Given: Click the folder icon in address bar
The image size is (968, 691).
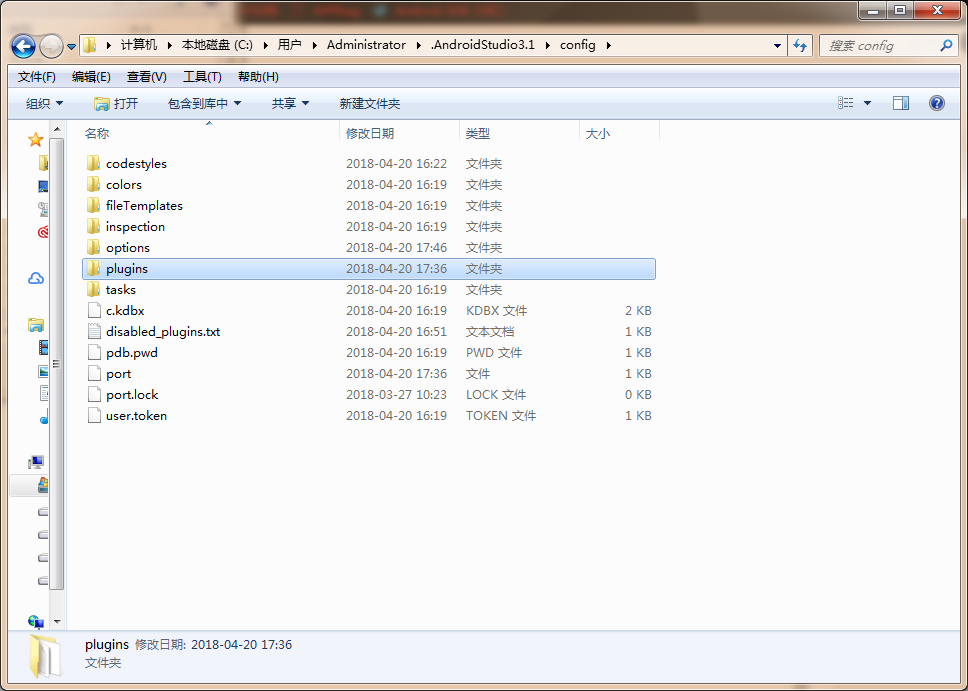Looking at the screenshot, I should tap(90, 45).
